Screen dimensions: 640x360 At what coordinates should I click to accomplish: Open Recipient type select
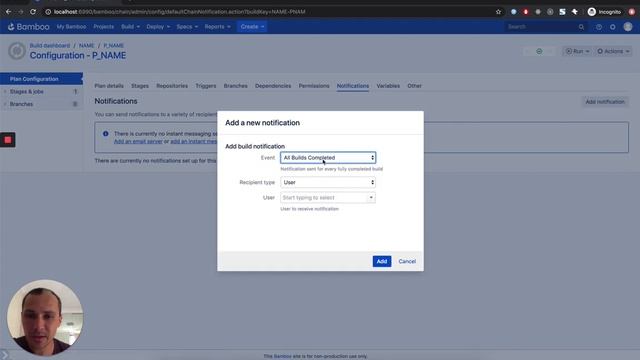click(x=328, y=182)
